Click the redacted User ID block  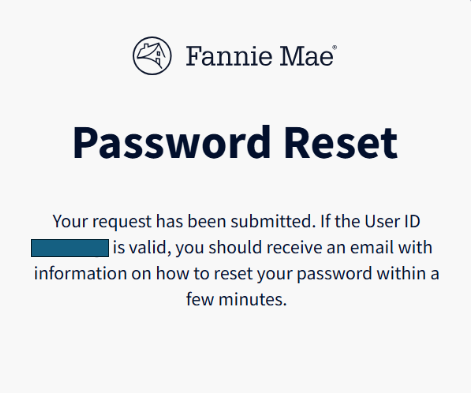click(70, 248)
